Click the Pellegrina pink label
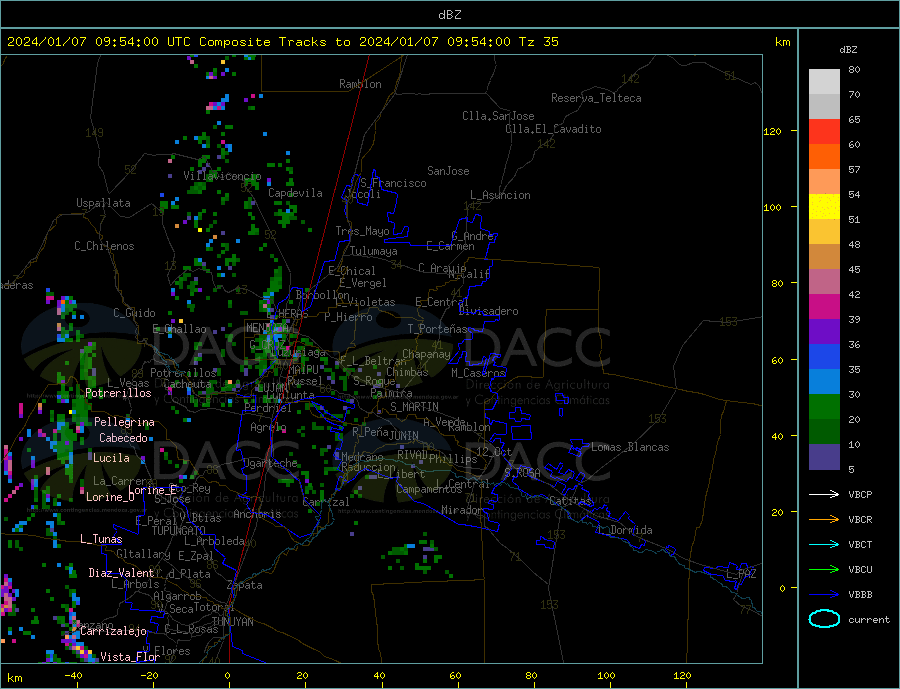The image size is (900, 689). 125,422
